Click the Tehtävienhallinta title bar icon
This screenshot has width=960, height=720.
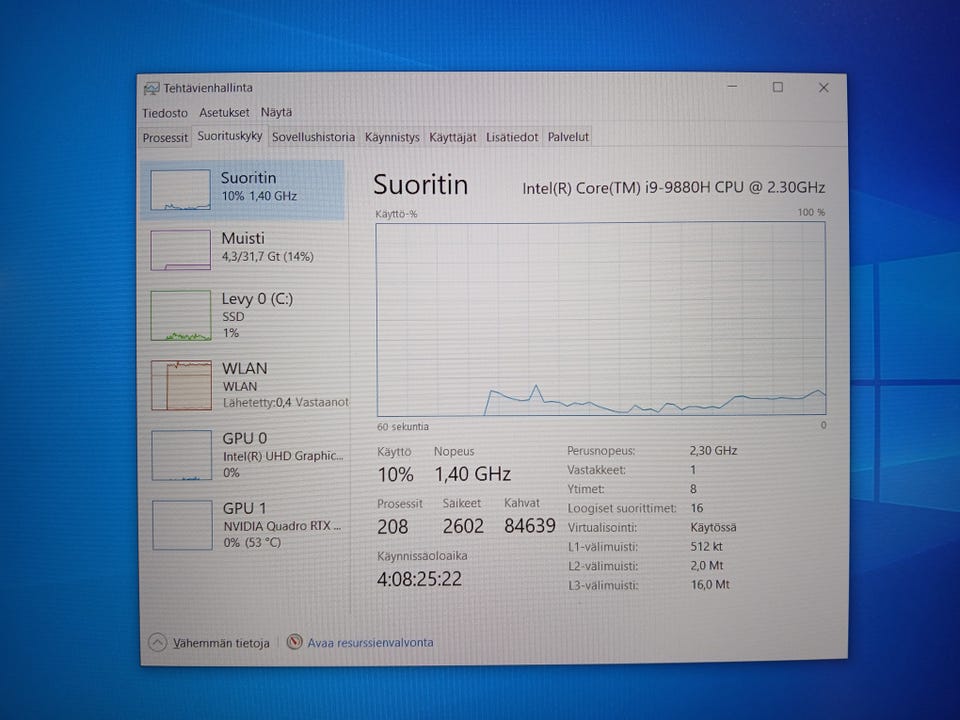pyautogui.click(x=151, y=89)
